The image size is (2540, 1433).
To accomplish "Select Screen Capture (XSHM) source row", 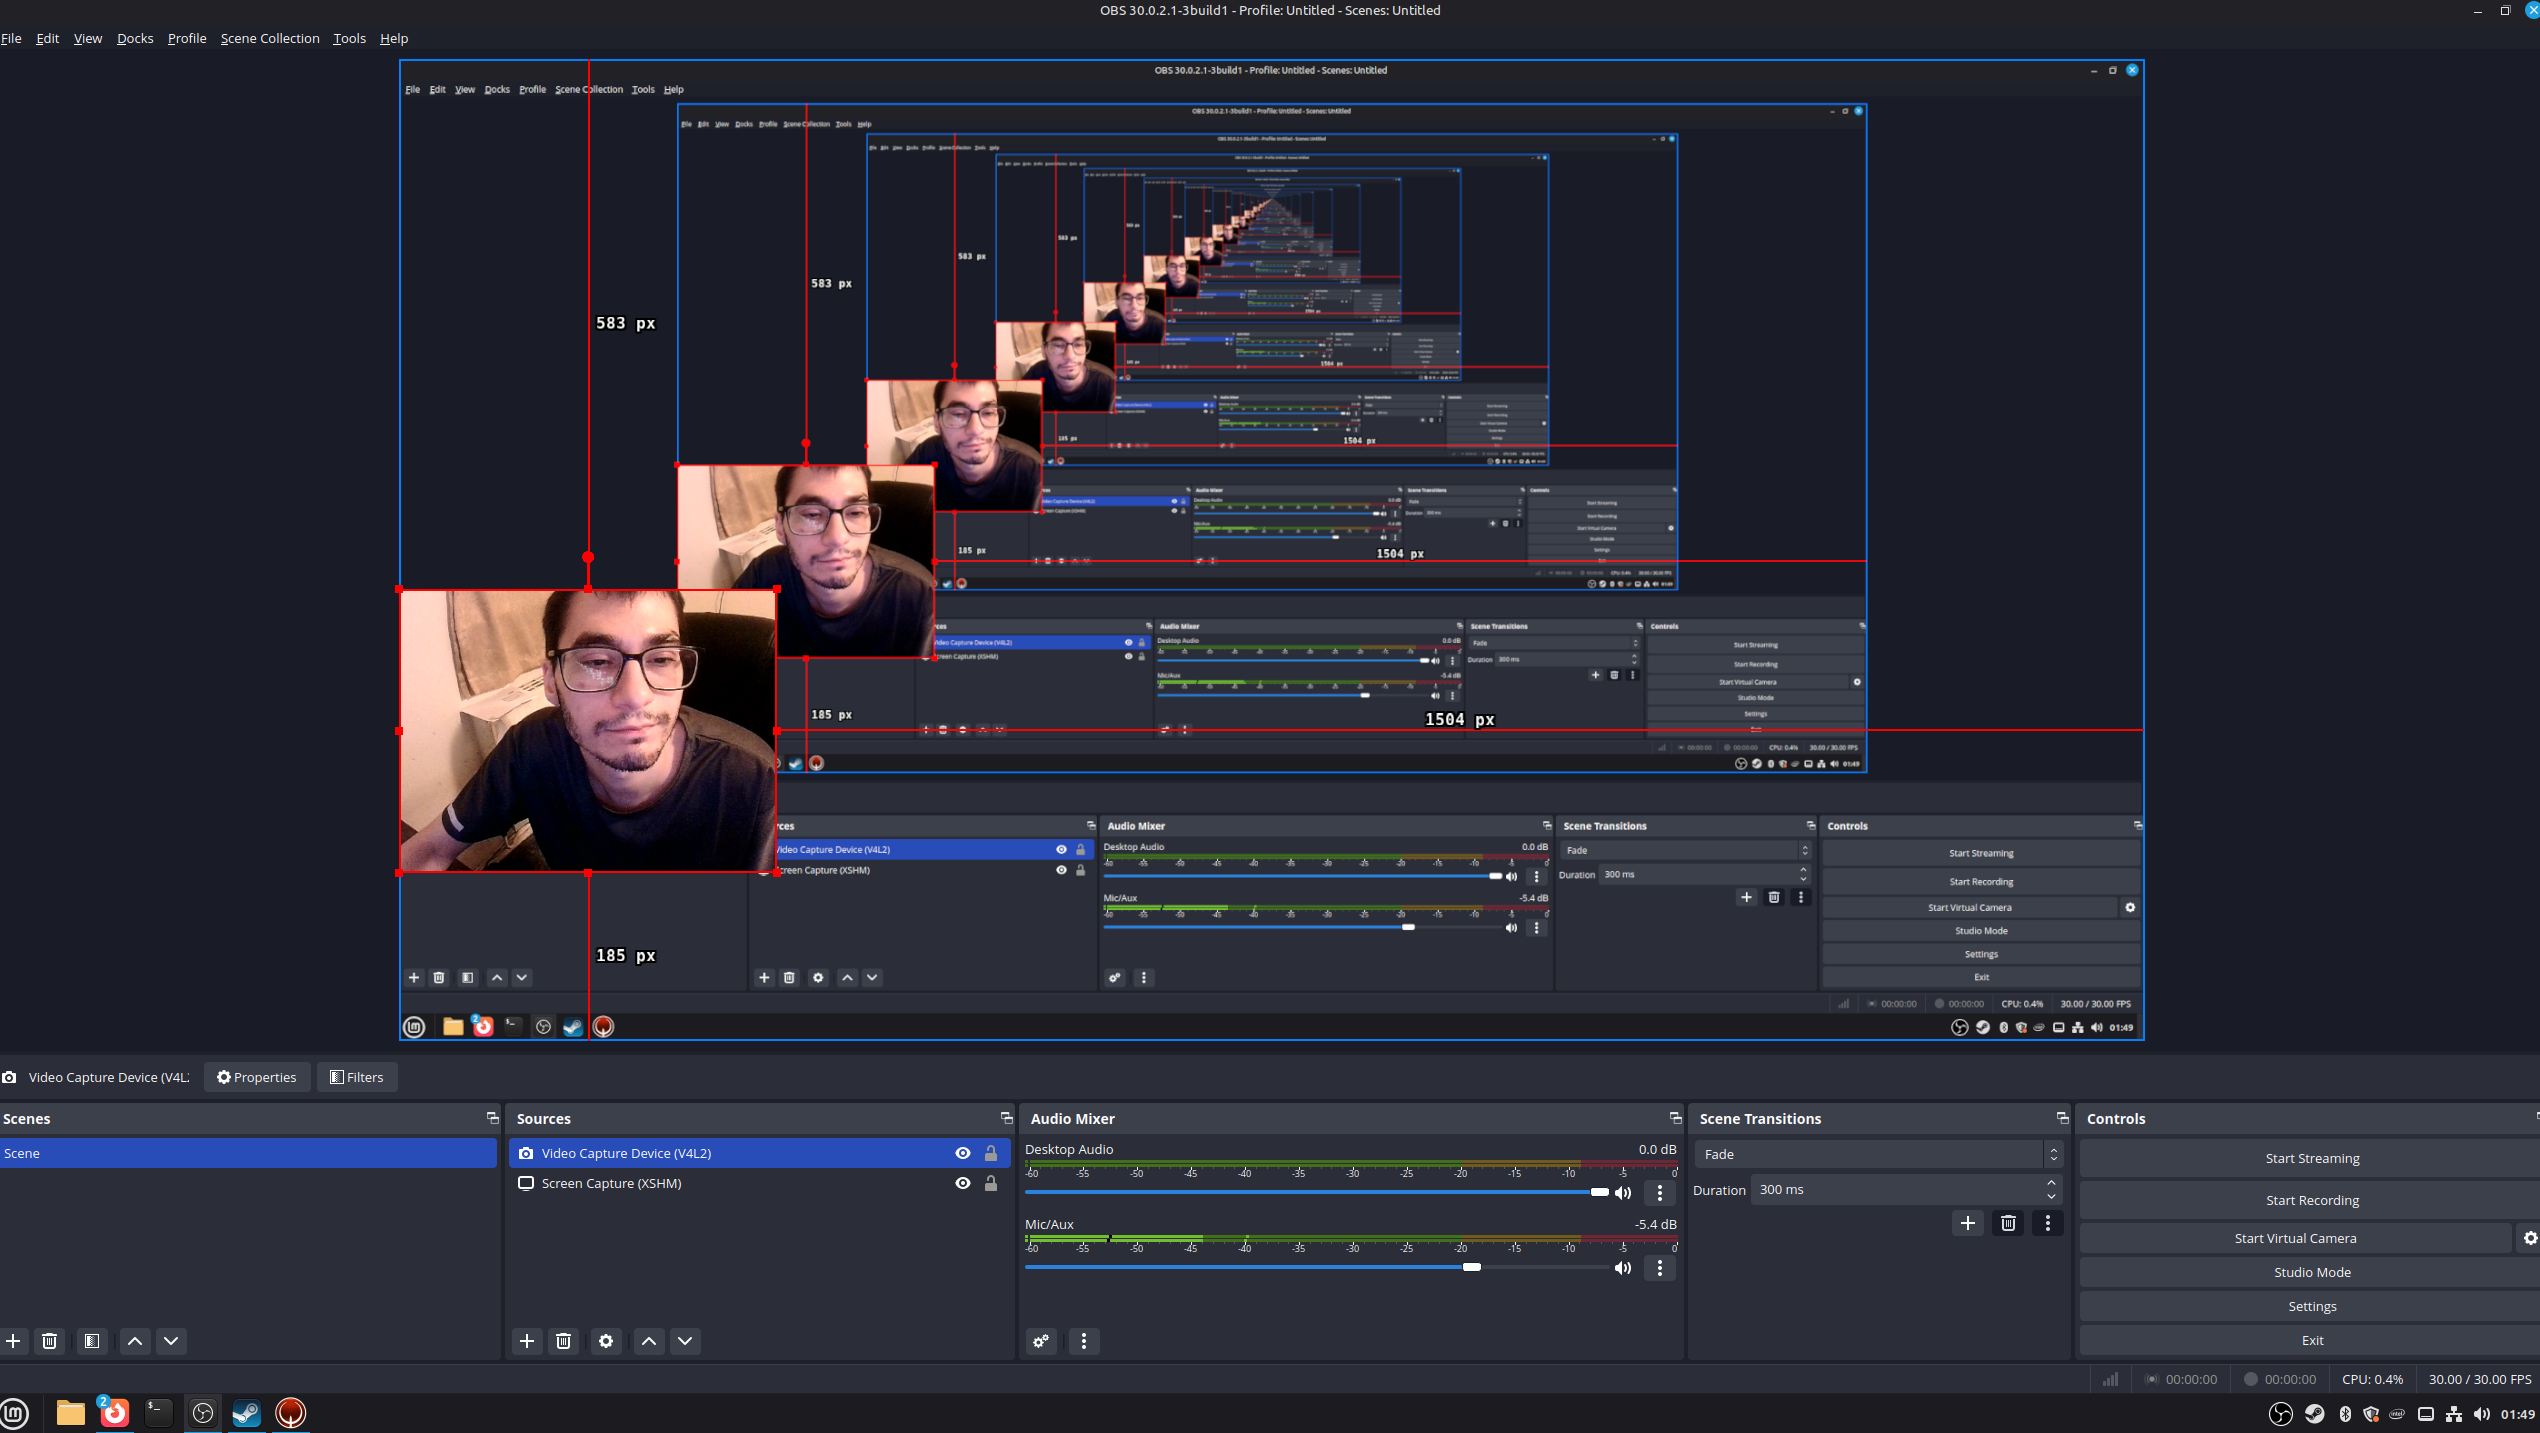I will tap(760, 1183).
